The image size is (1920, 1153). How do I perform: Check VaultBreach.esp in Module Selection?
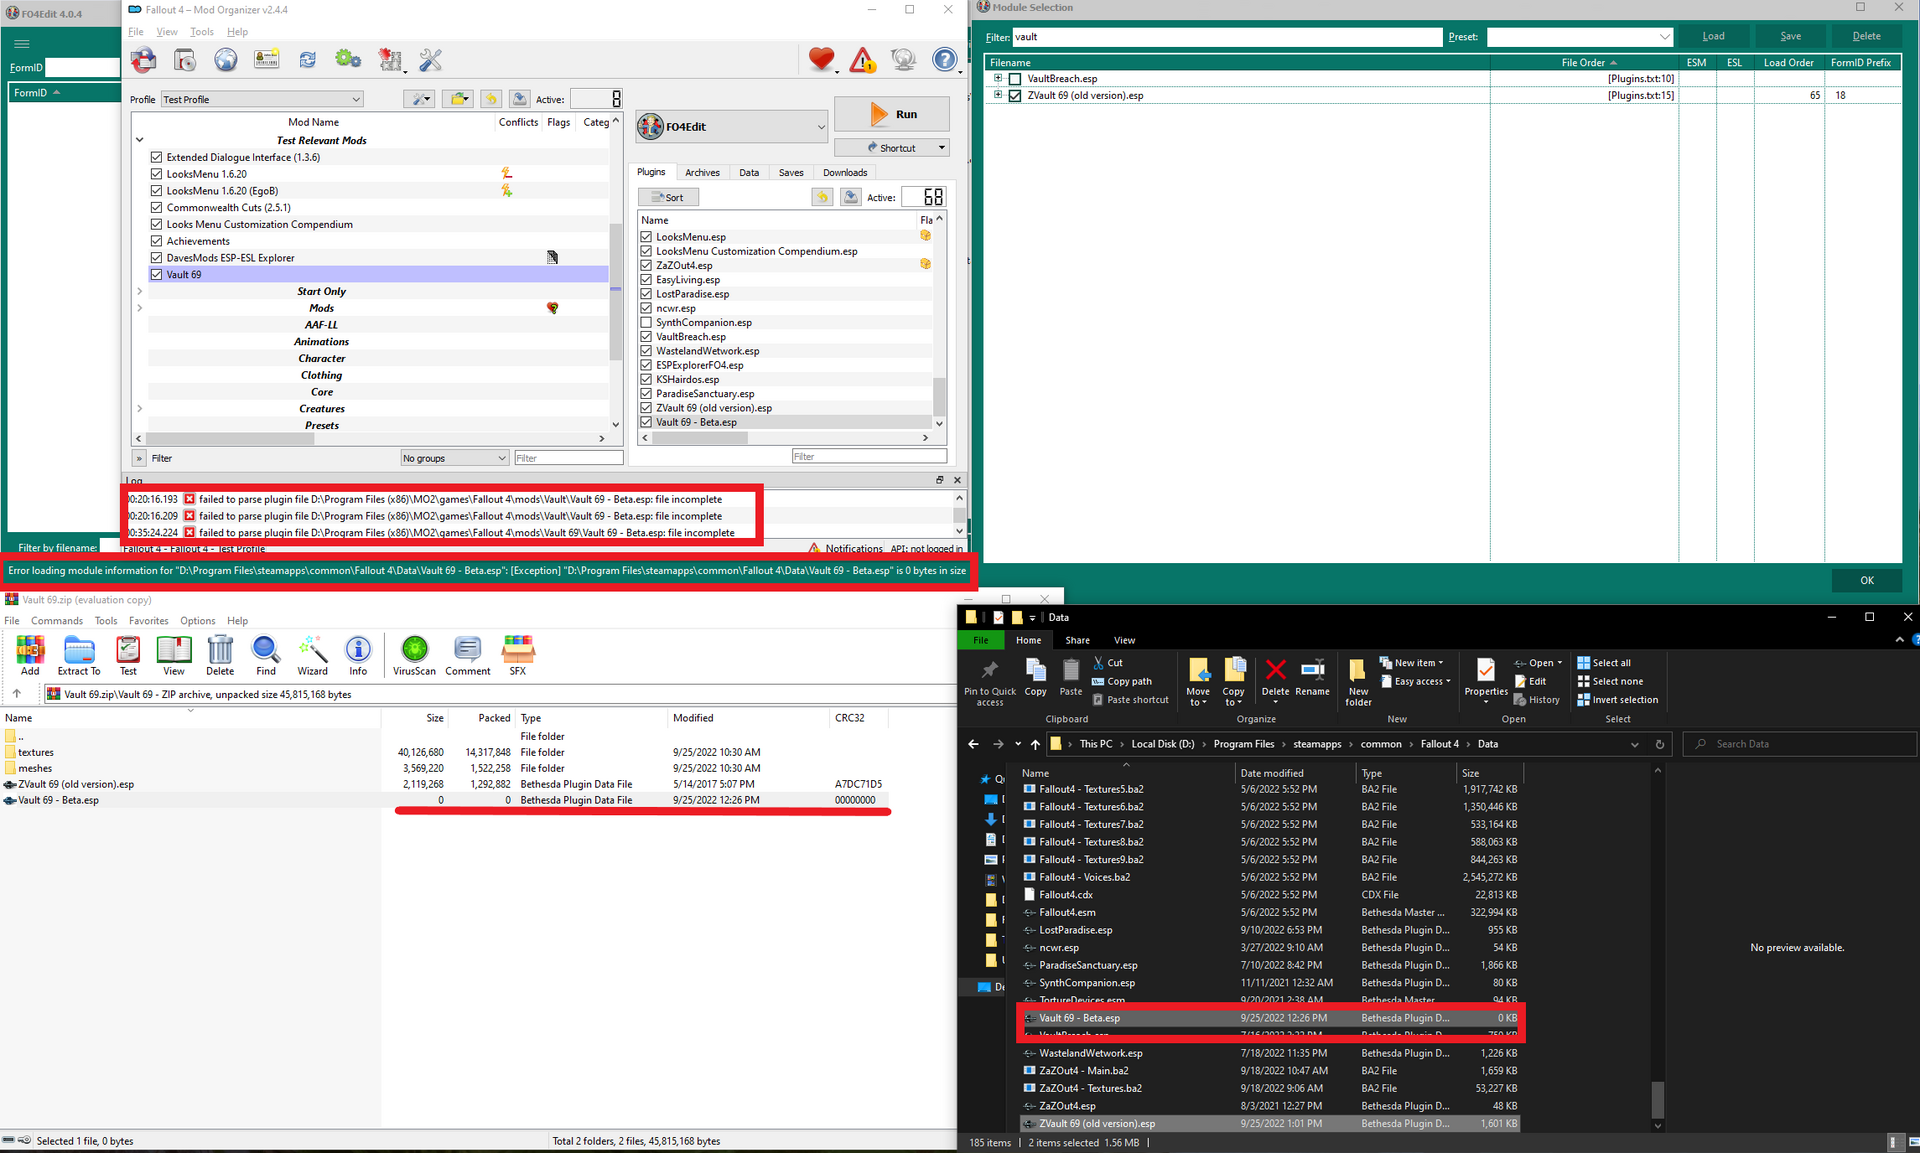(1015, 79)
